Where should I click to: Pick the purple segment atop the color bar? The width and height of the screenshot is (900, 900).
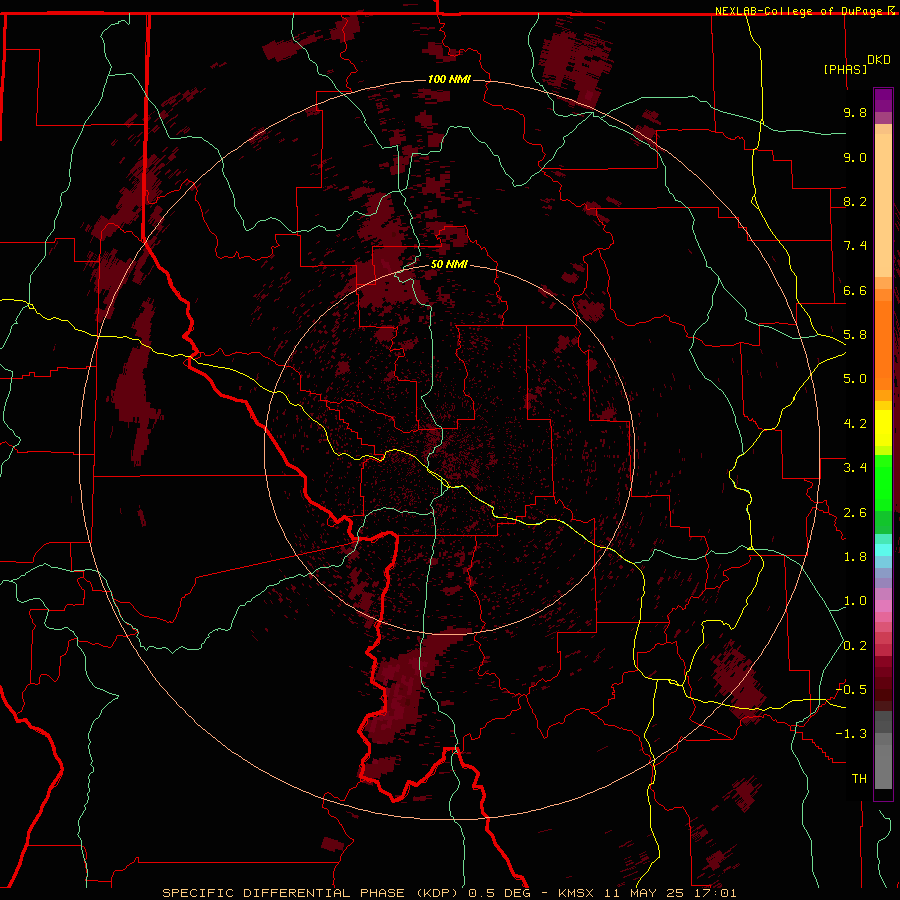point(883,100)
